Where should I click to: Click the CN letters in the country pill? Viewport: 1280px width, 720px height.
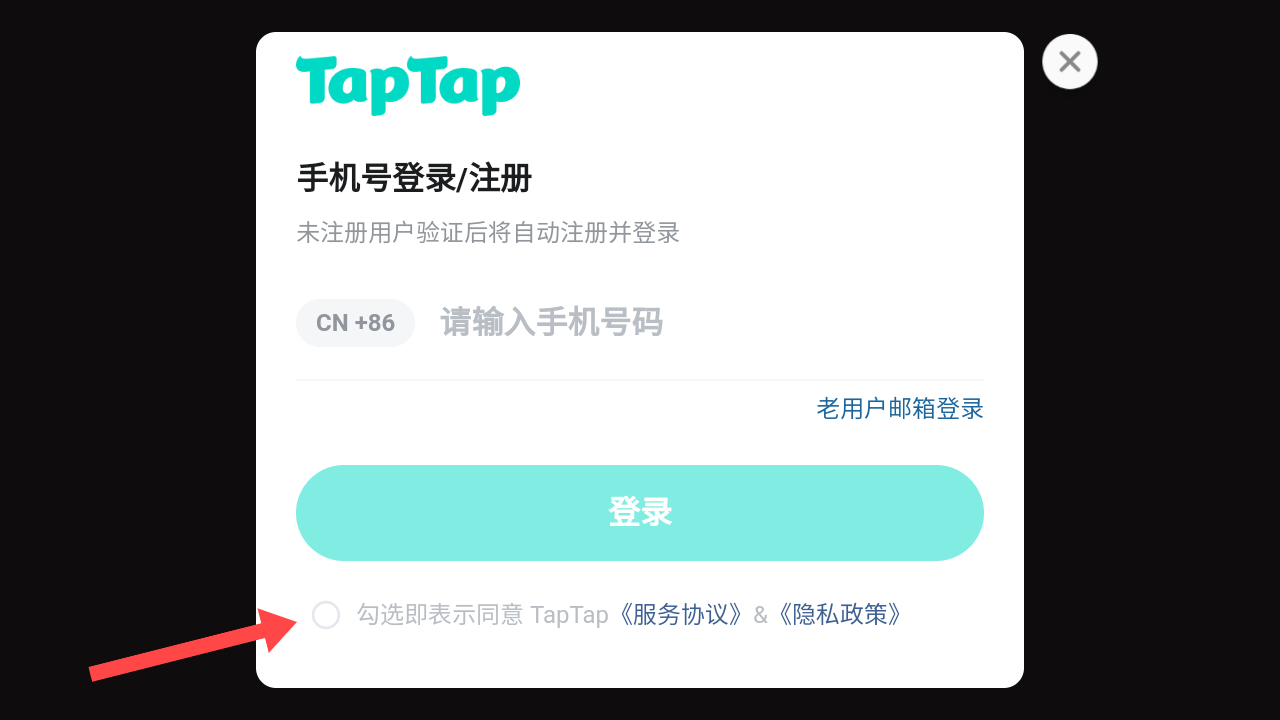[332, 323]
